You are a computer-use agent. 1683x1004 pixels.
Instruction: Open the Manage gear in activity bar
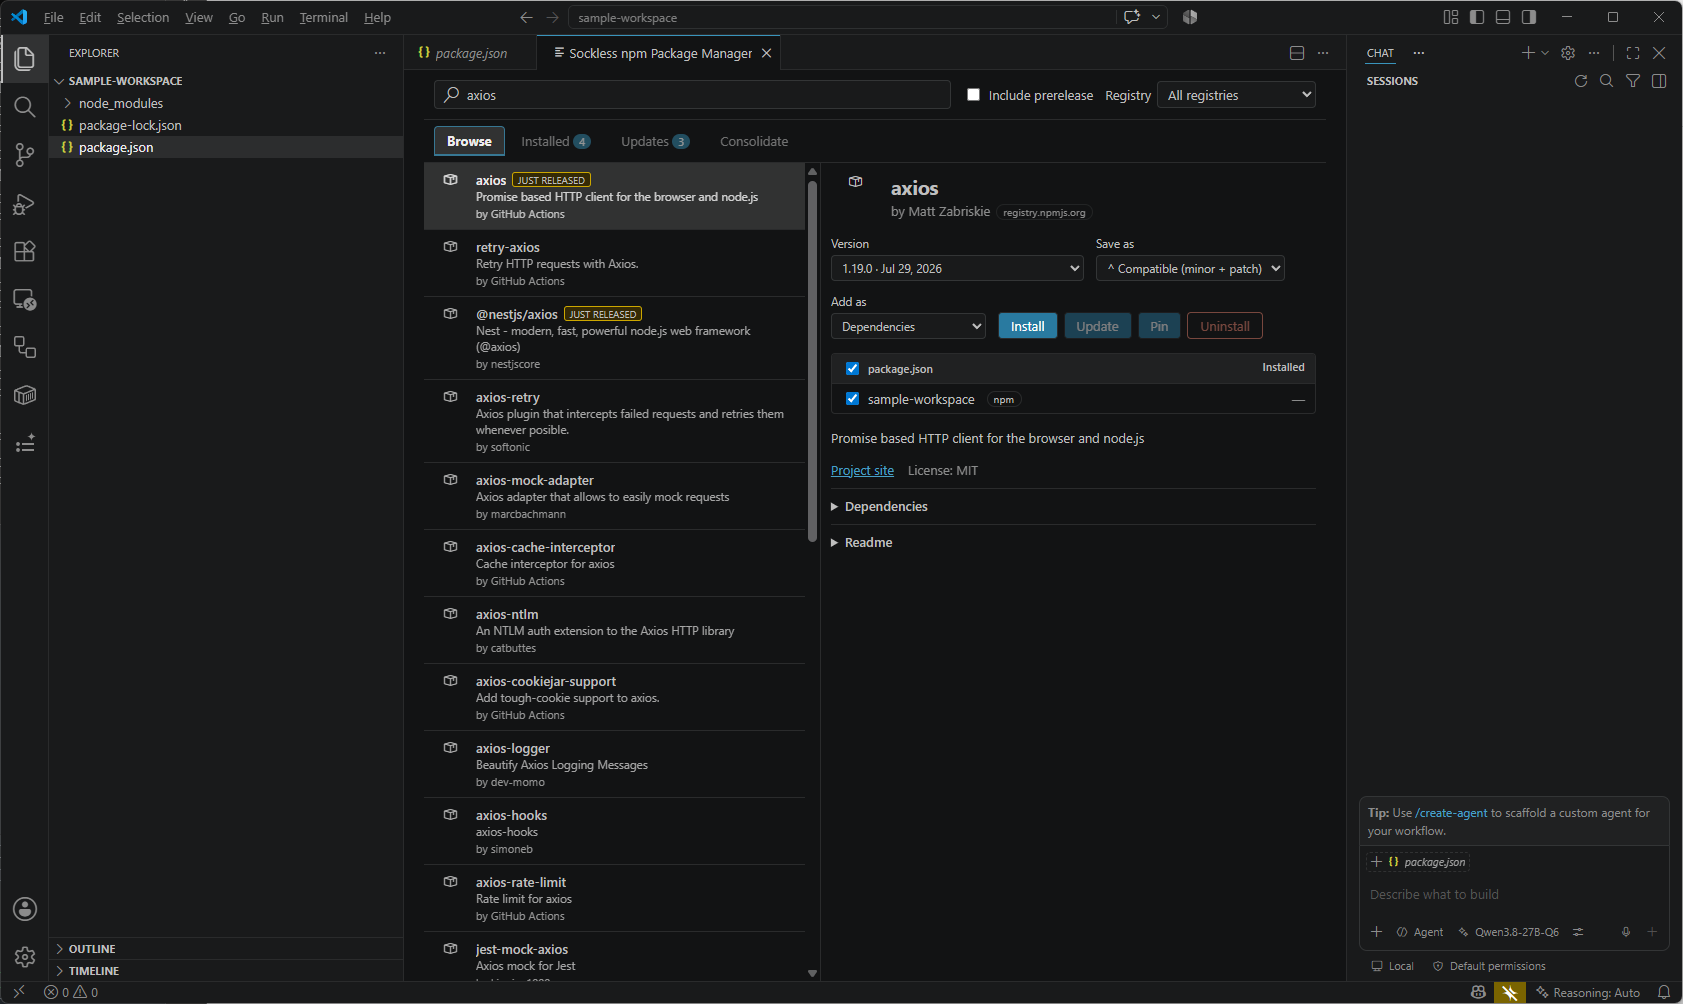coord(25,957)
